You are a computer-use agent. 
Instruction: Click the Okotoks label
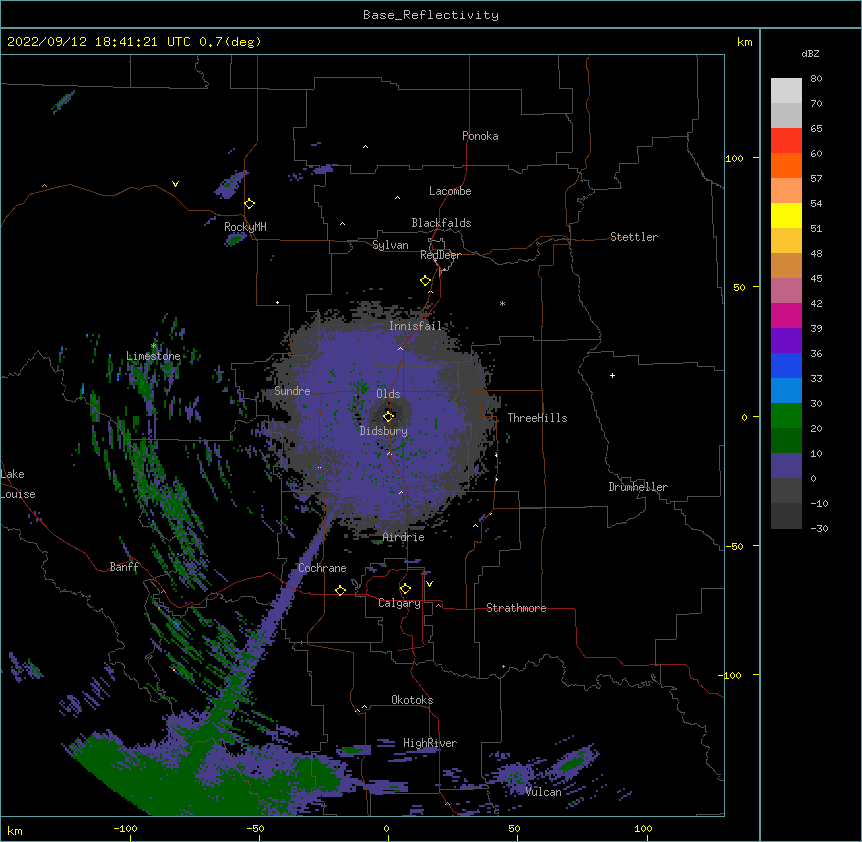pyautogui.click(x=412, y=700)
